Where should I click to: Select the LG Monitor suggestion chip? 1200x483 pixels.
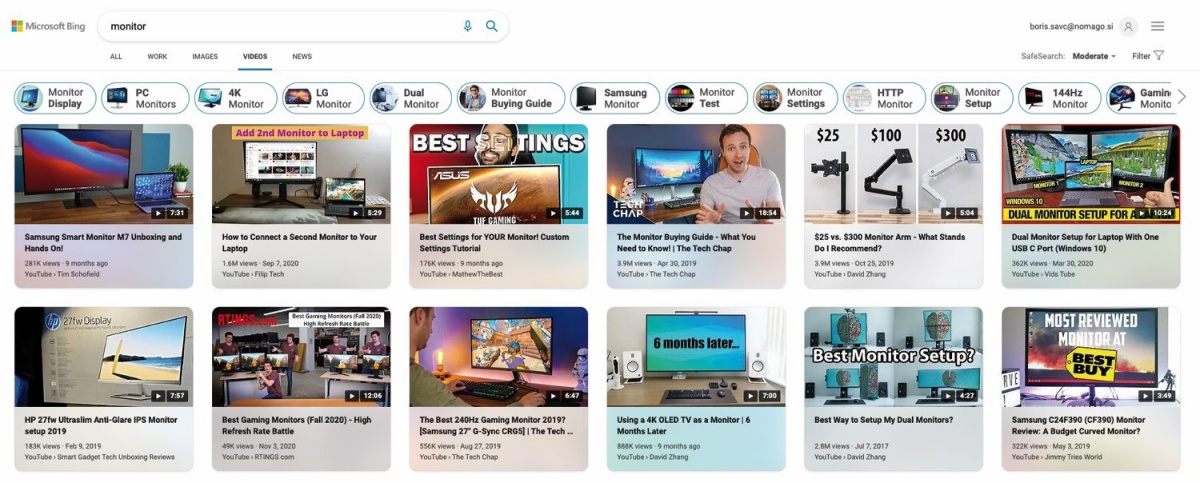[x=322, y=98]
